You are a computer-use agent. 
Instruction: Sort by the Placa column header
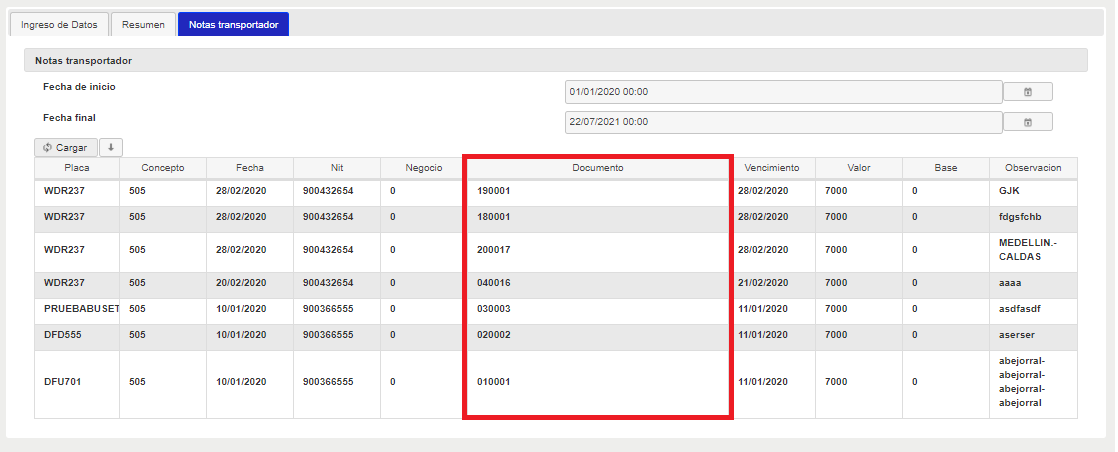pos(77,168)
